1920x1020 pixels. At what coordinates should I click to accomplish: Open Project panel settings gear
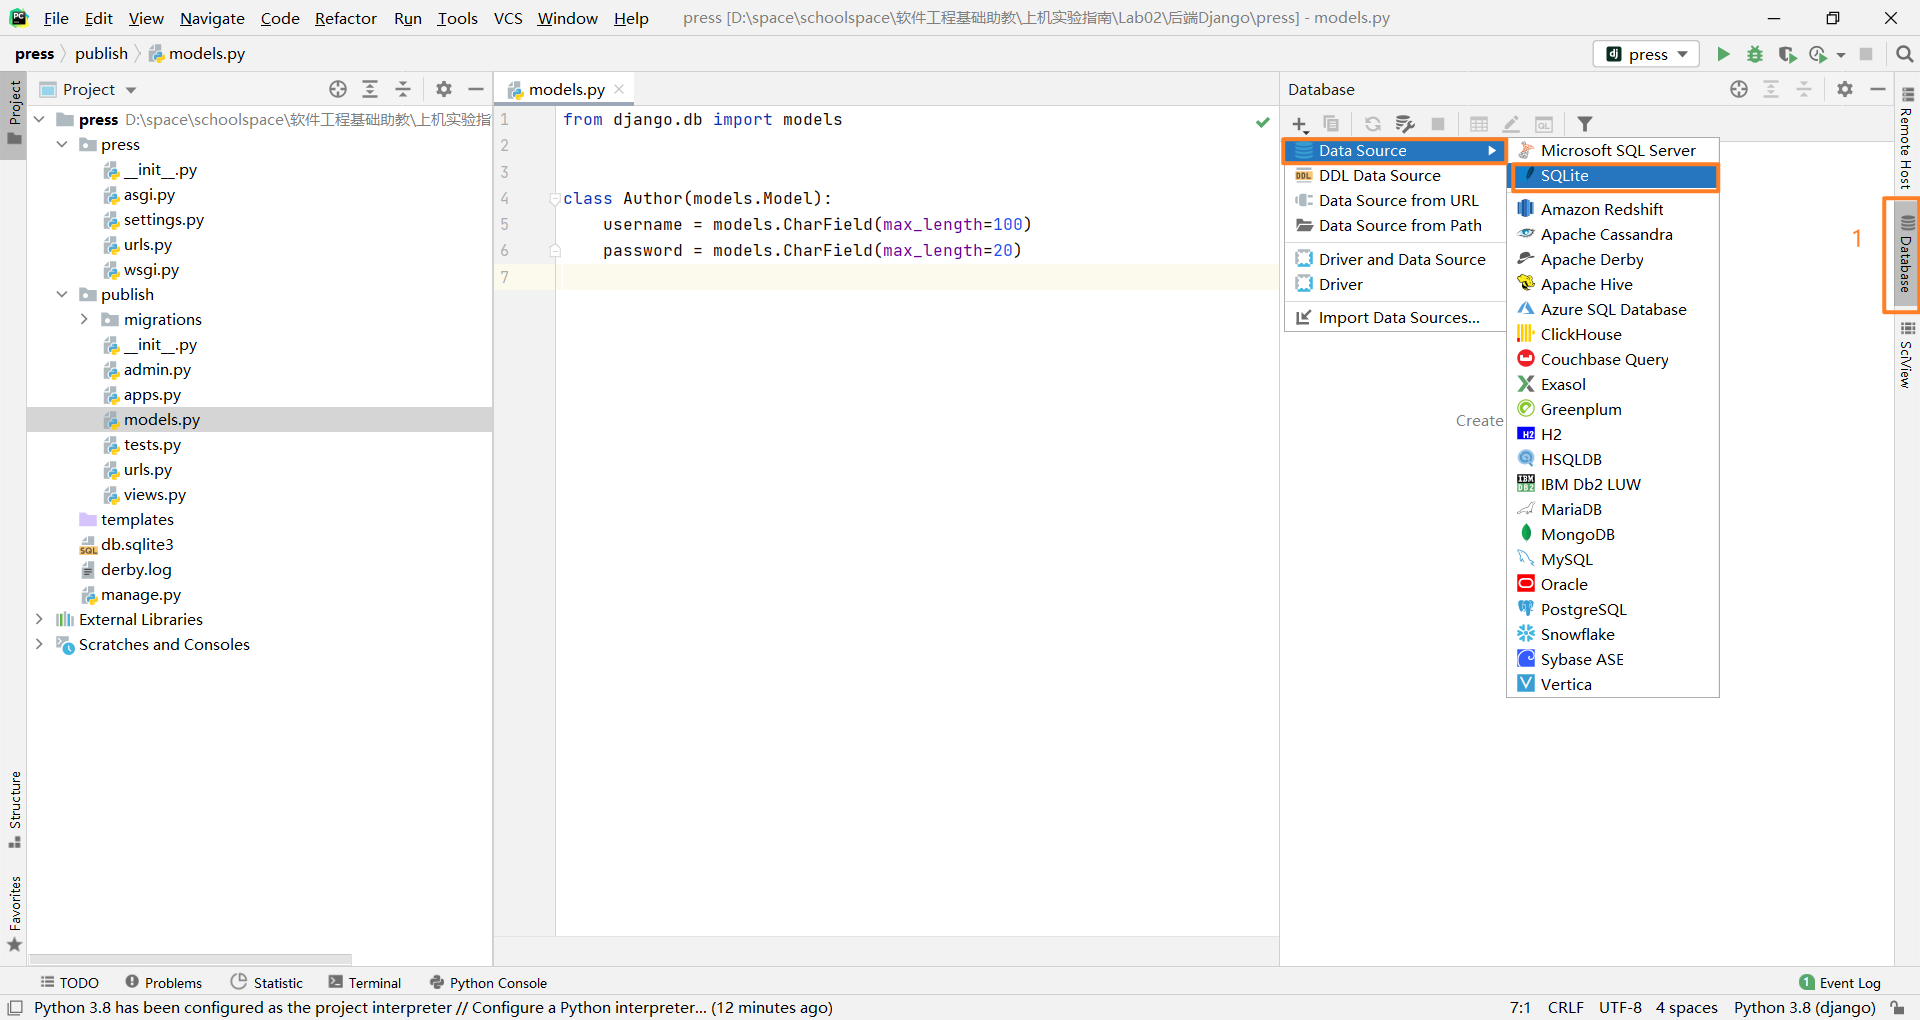pyautogui.click(x=444, y=89)
